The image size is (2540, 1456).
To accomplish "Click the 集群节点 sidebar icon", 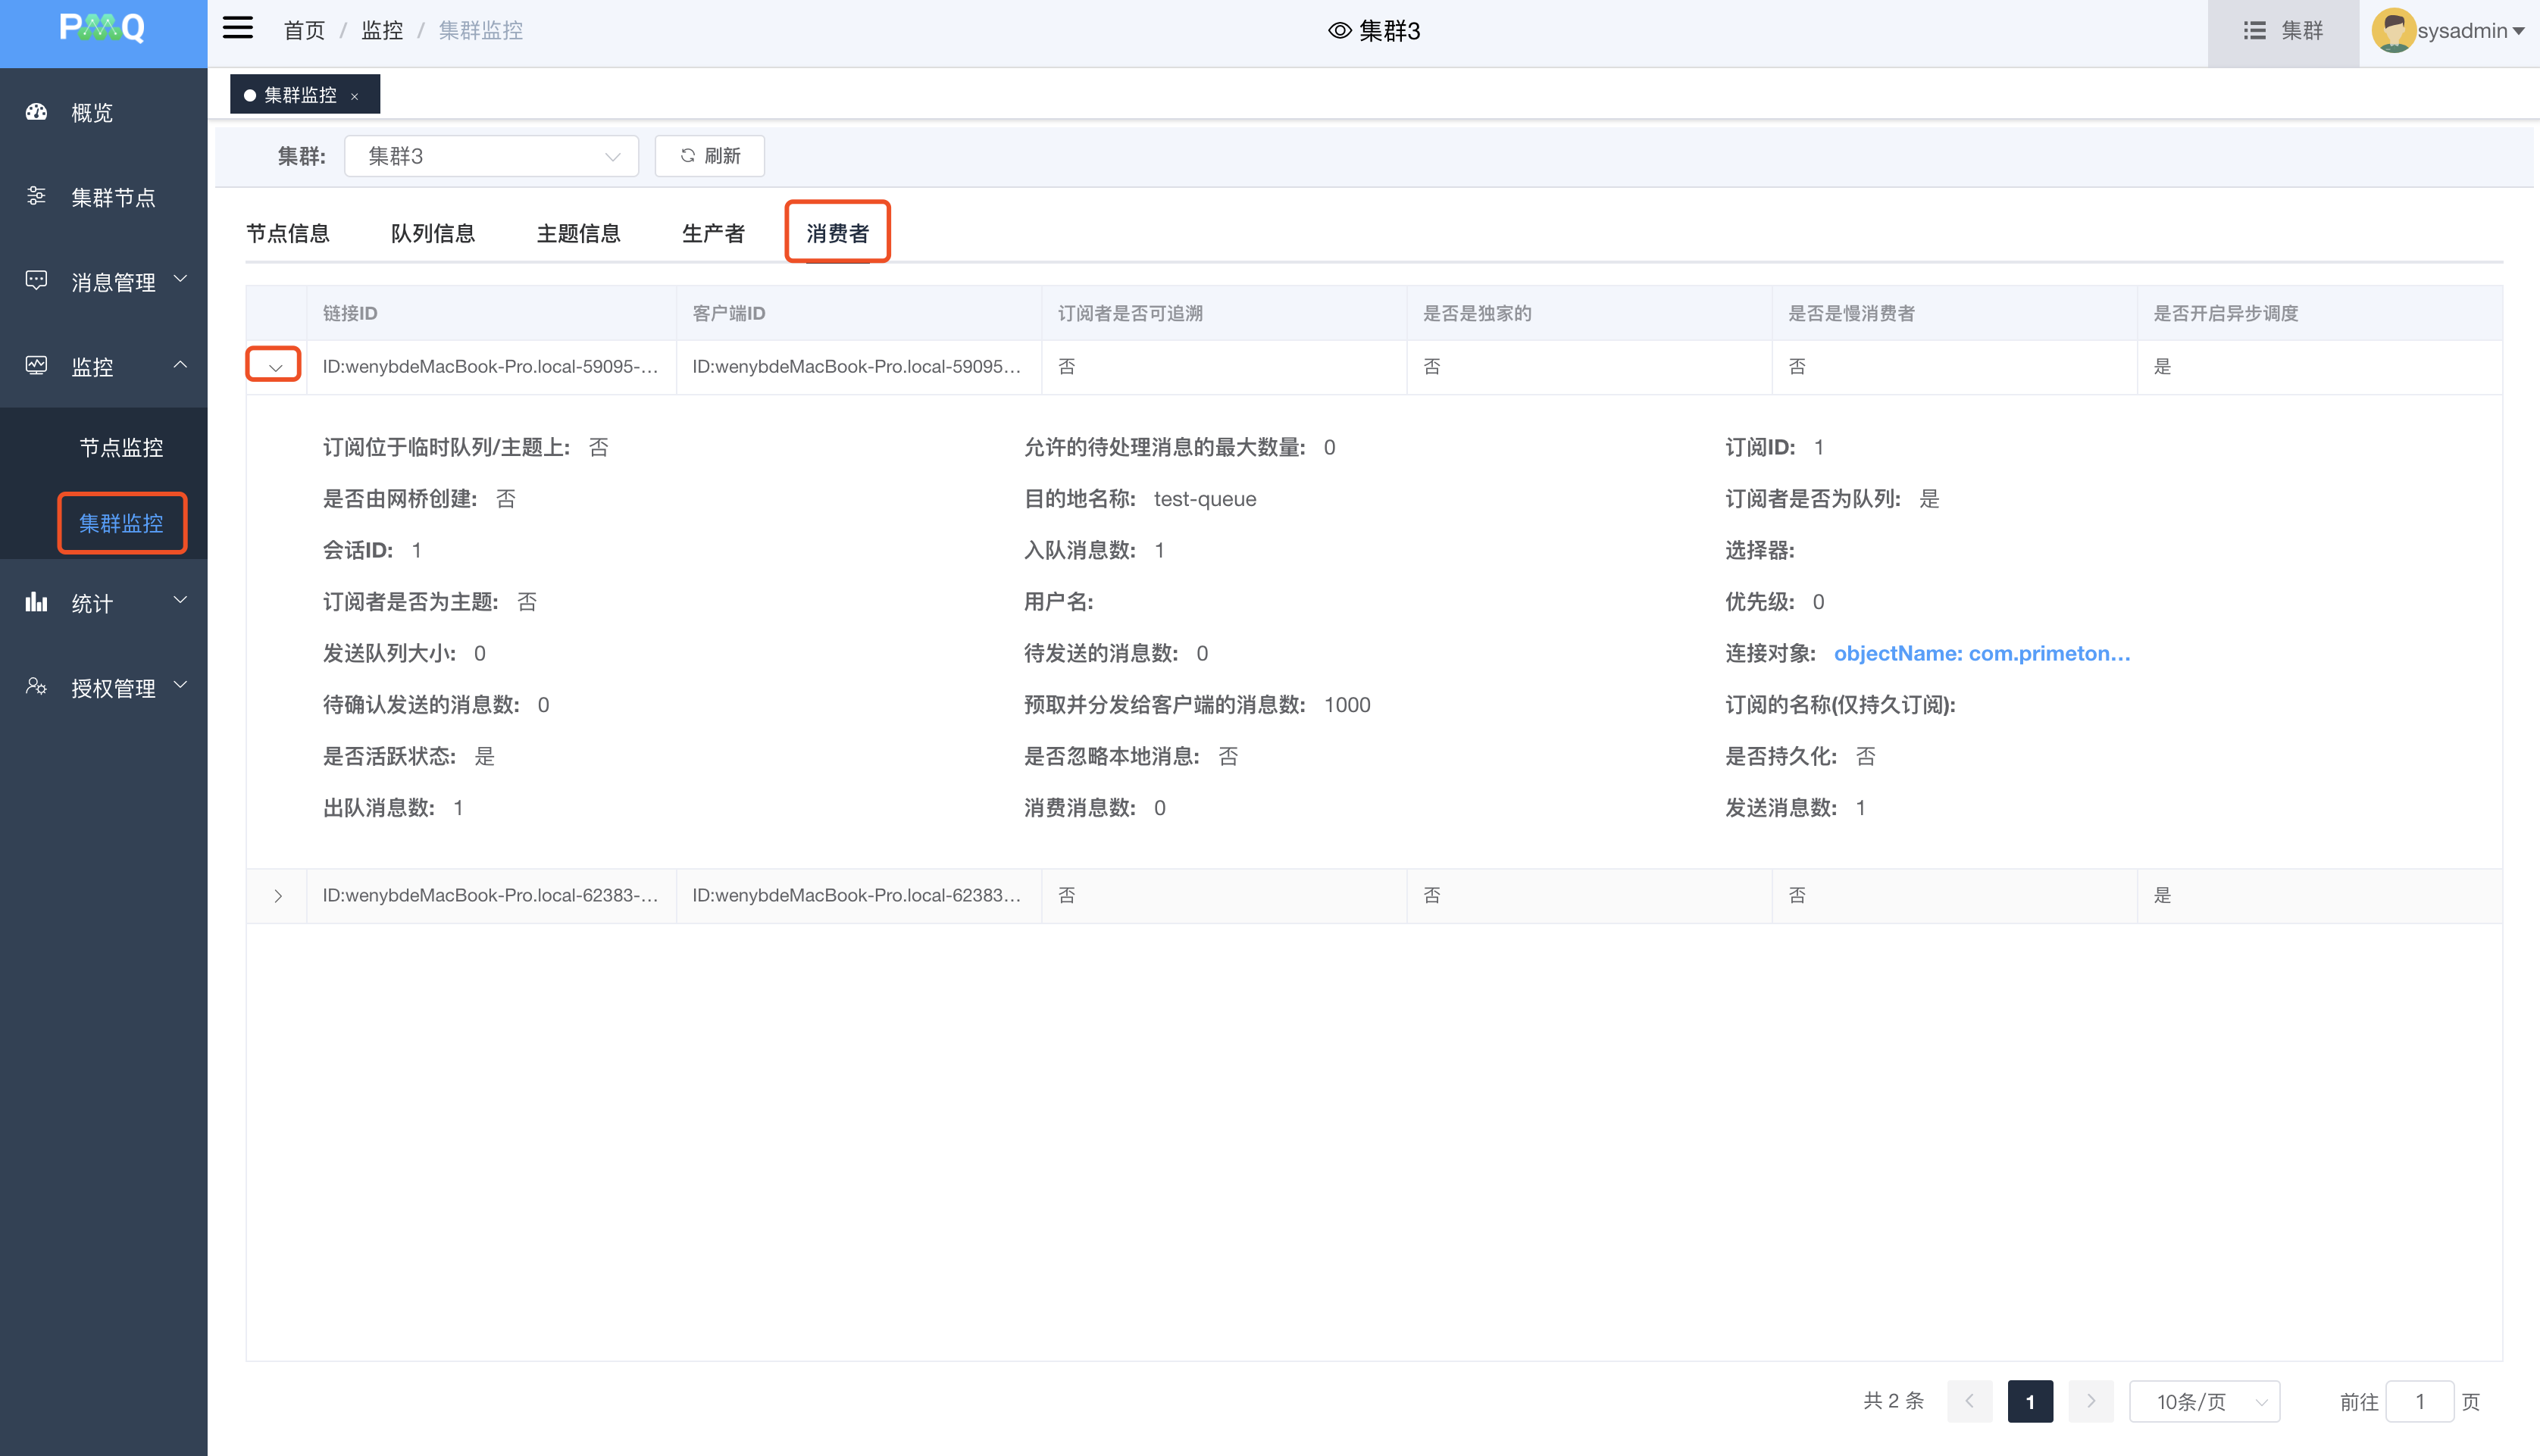I will tap(37, 196).
